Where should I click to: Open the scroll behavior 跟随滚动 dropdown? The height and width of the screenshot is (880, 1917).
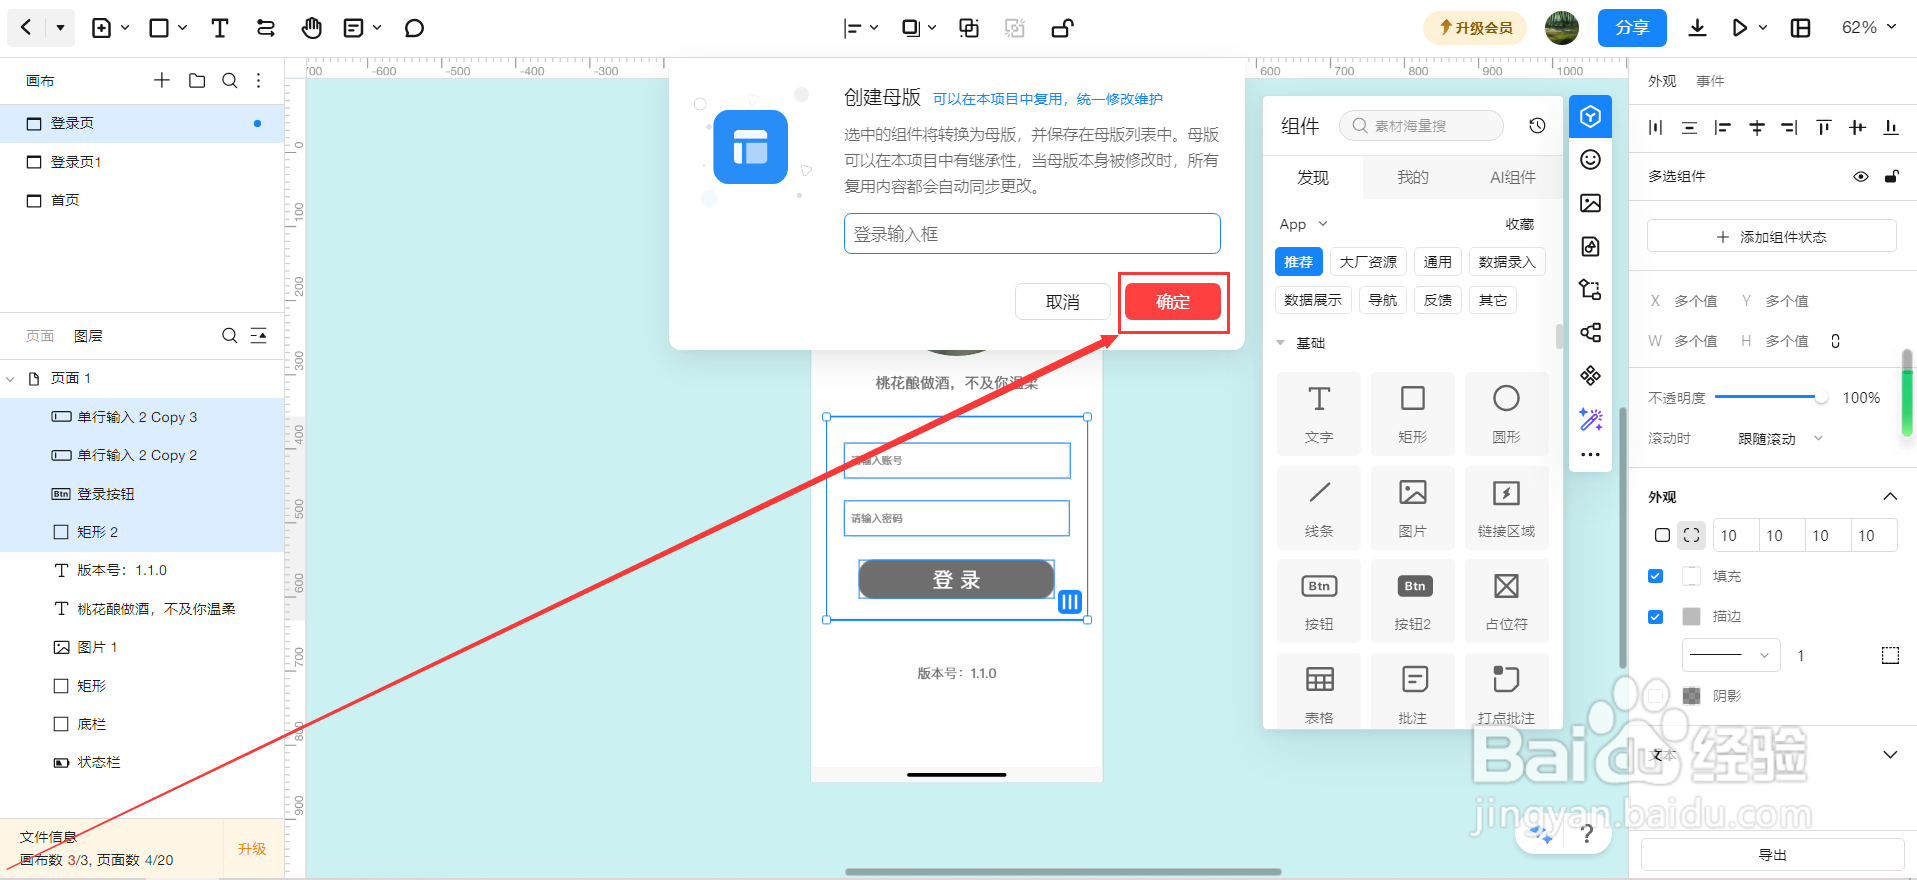pyautogui.click(x=1780, y=438)
